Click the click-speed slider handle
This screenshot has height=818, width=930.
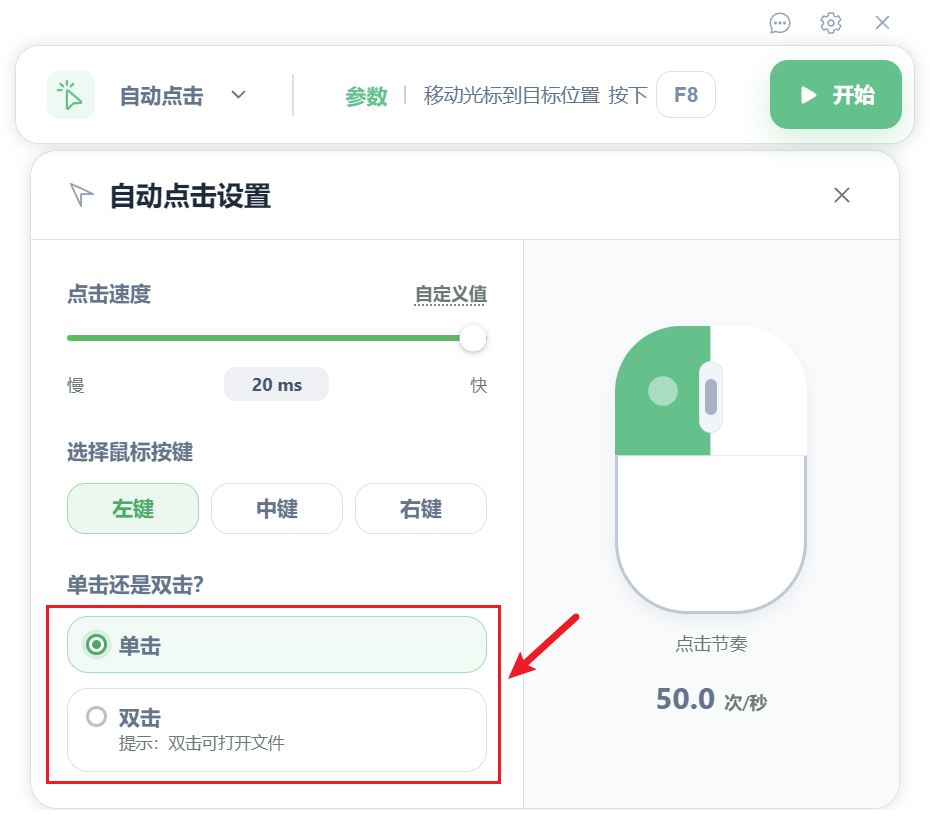point(473,338)
